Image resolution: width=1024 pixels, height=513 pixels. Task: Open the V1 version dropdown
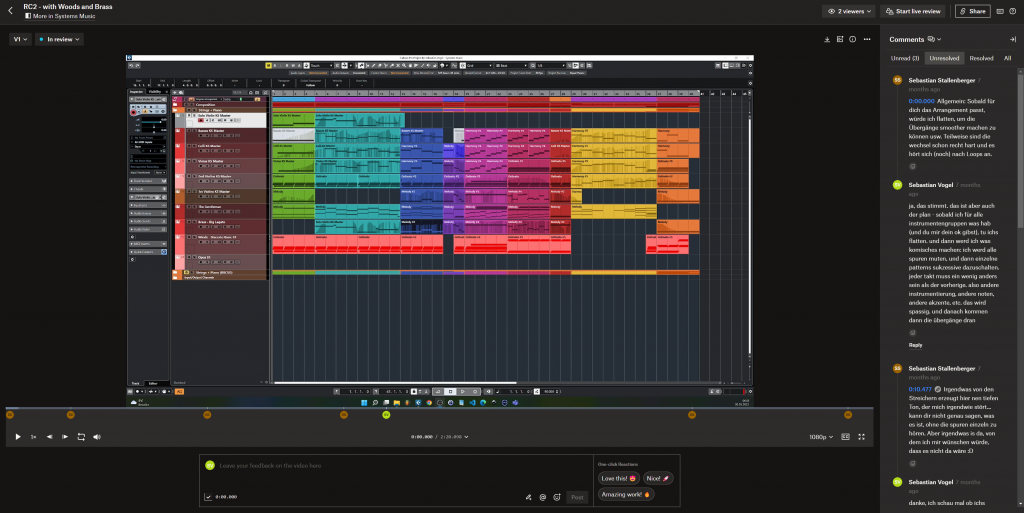20,39
